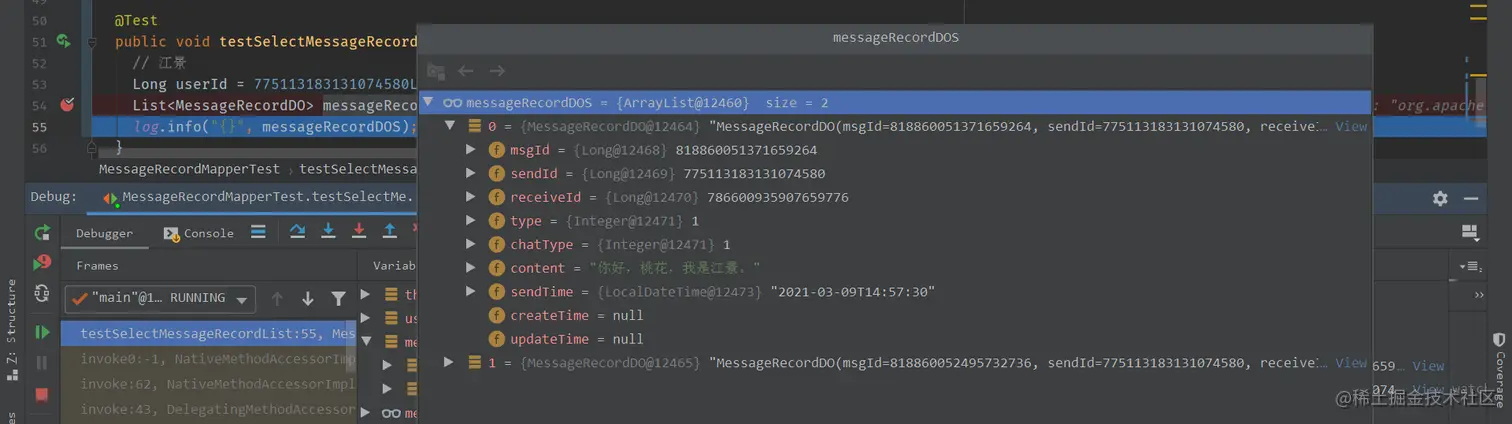The width and height of the screenshot is (1512, 424).
Task: Click the Next Frame down arrow
Action: coord(308,299)
